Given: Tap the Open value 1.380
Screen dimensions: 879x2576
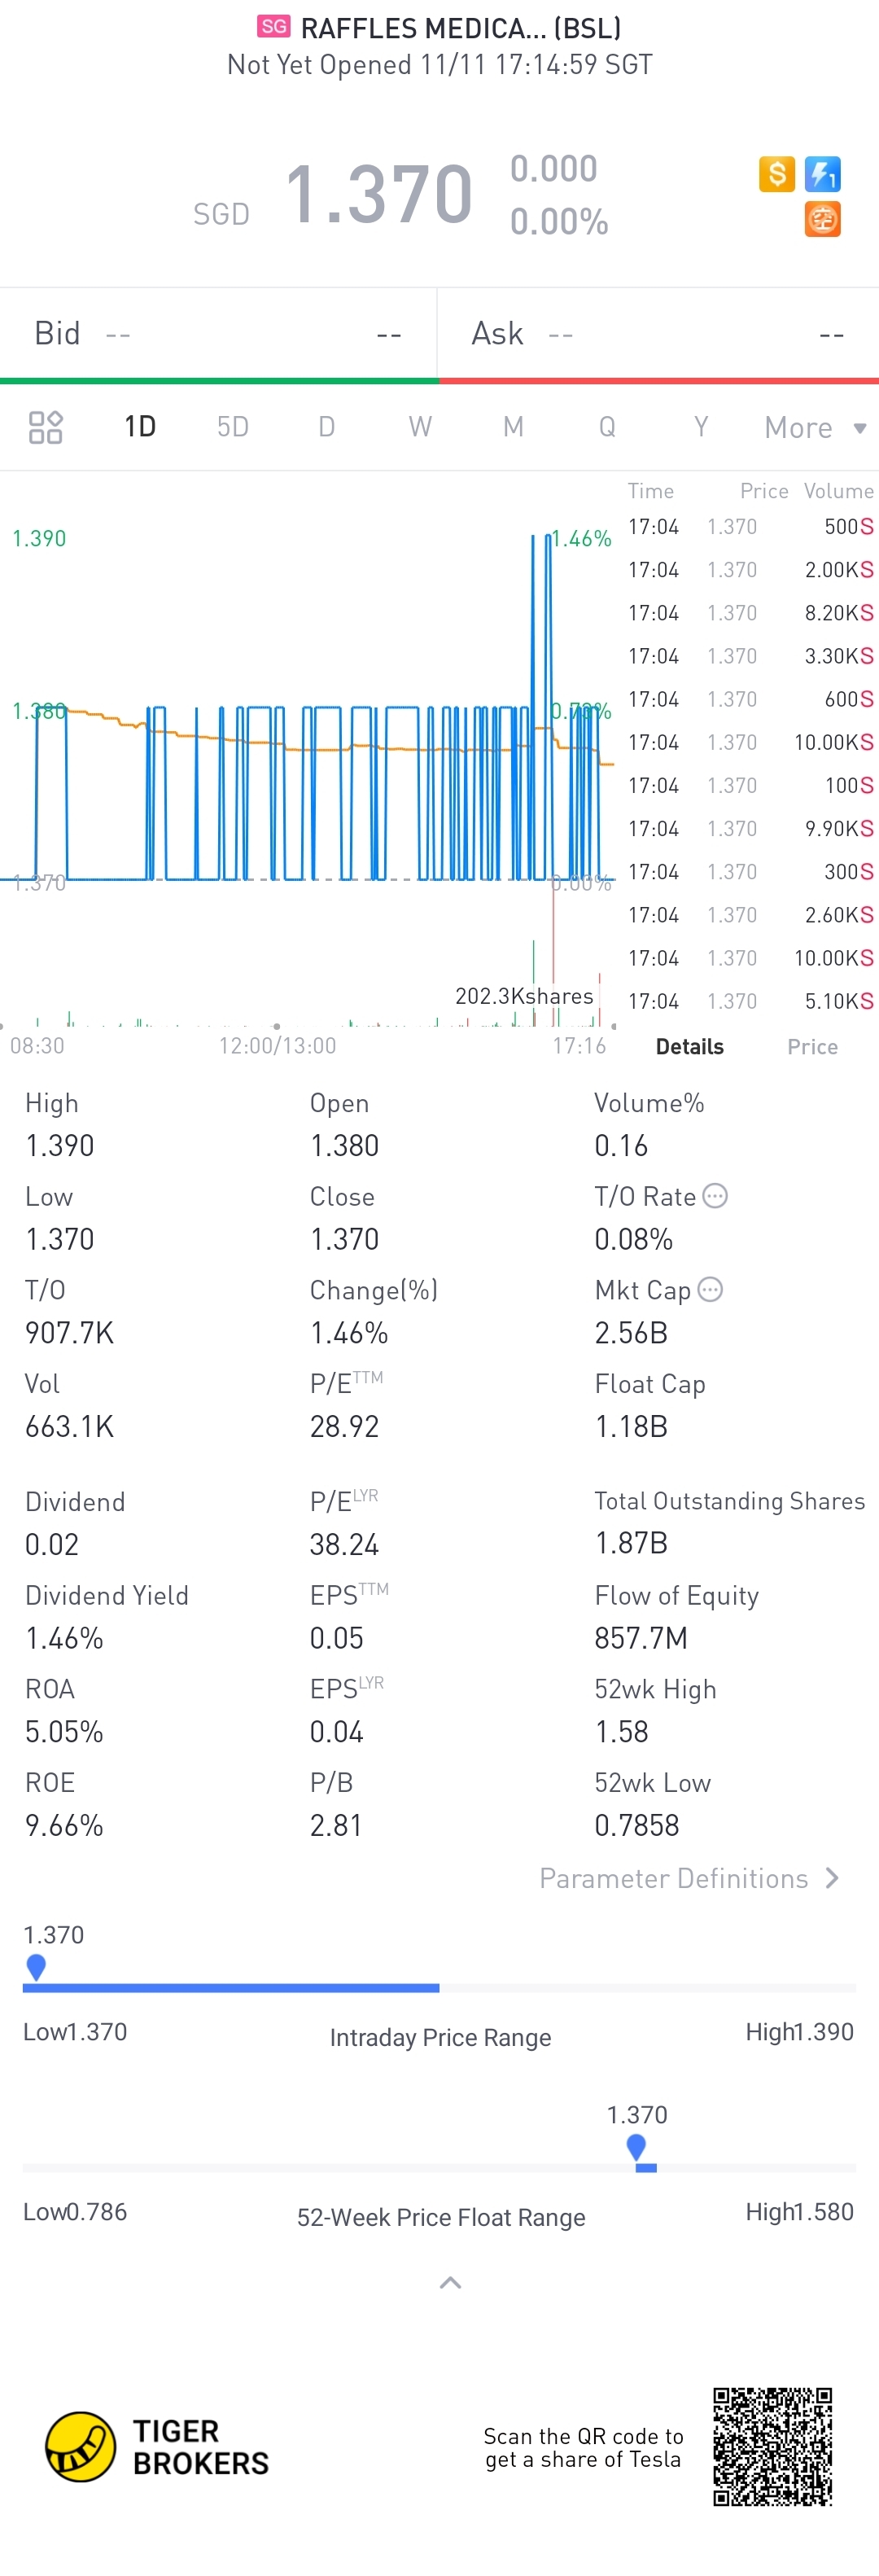Looking at the screenshot, I should tap(344, 1146).
